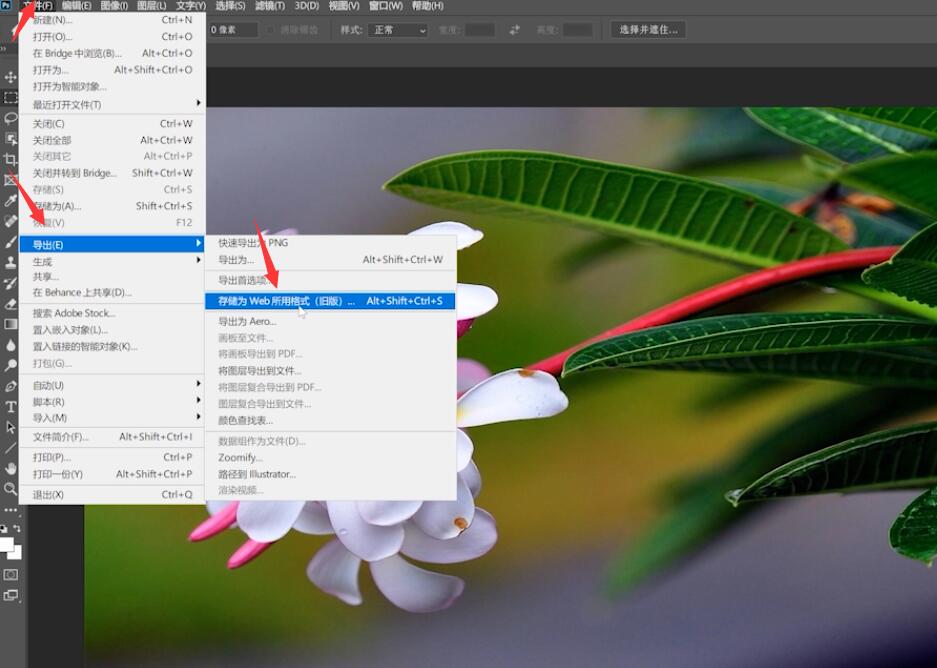937x668 pixels.
Task: Select the Lasso tool
Action: pyautogui.click(x=10, y=118)
